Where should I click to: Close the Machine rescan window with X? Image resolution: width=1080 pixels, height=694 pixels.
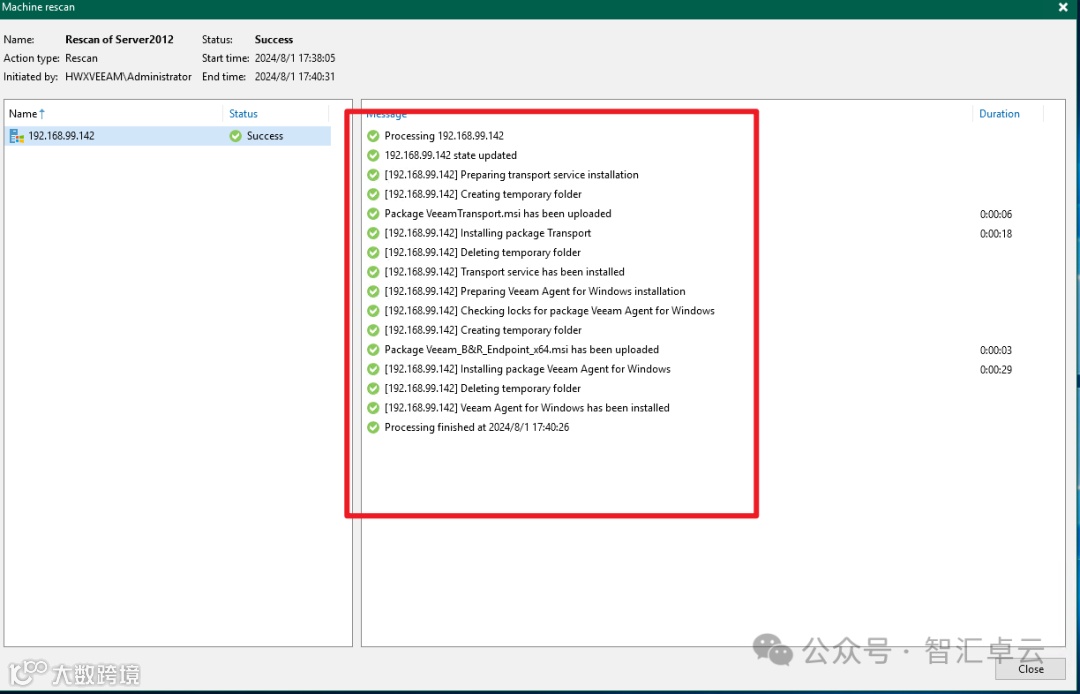pyautogui.click(x=1062, y=8)
